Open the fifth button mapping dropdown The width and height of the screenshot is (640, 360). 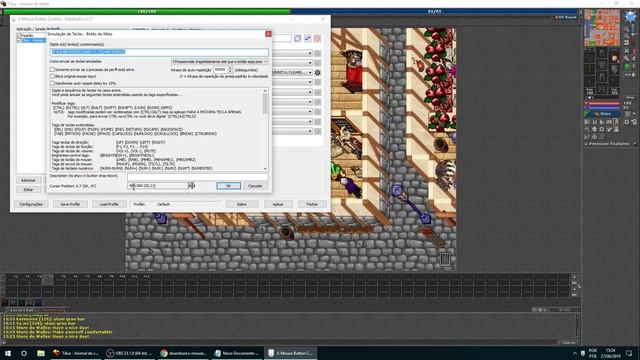click(x=292, y=92)
